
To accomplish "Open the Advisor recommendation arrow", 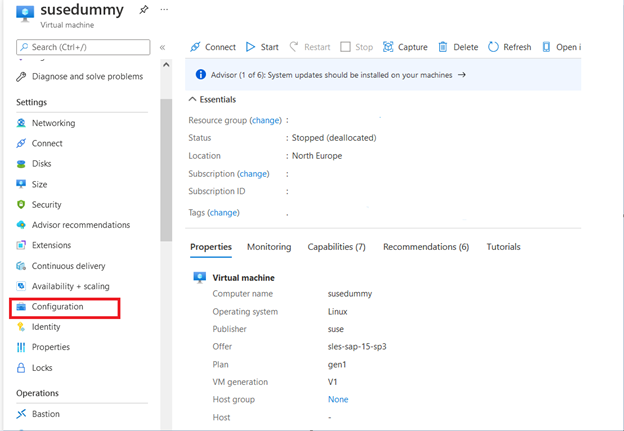I will 462,75.
